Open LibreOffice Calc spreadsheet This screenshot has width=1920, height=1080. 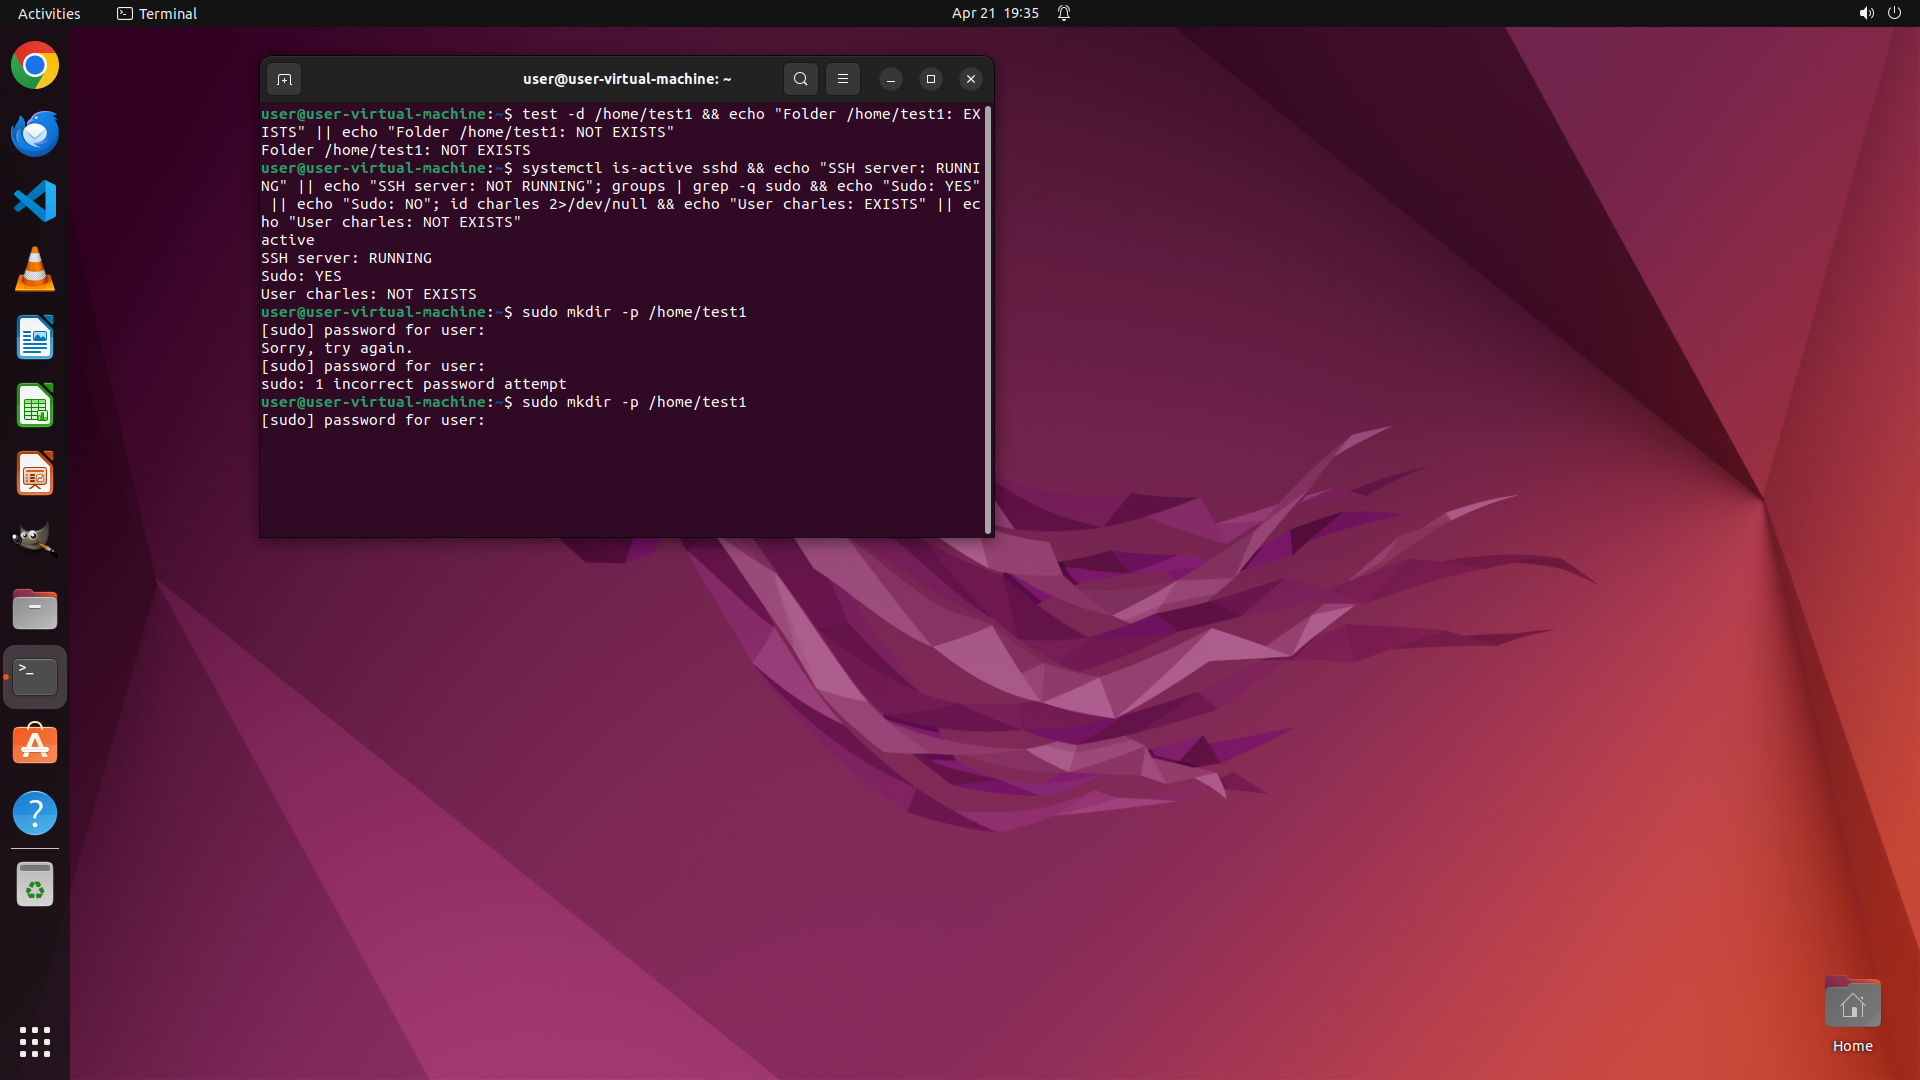point(35,406)
